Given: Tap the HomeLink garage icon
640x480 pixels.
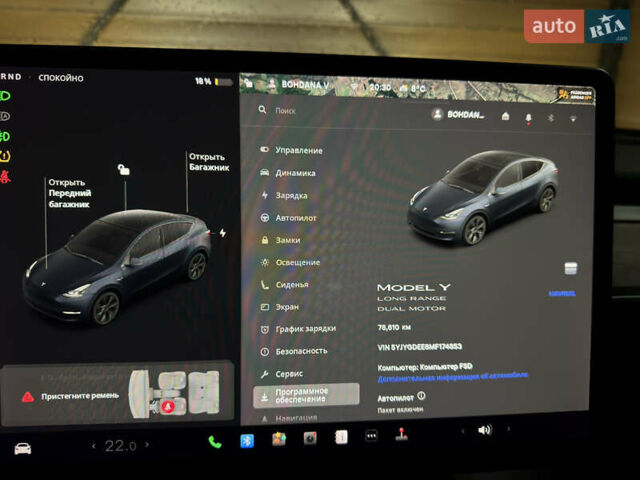Looking at the screenshot, I should click(505, 116).
